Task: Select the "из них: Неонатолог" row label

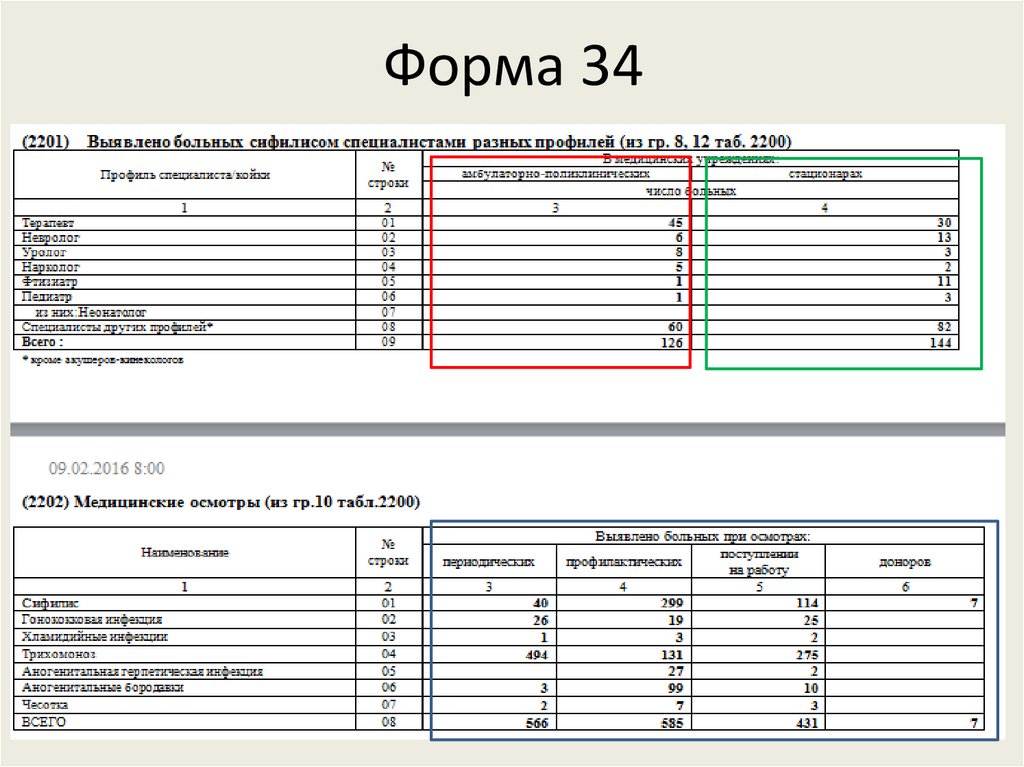Action: [x=91, y=312]
